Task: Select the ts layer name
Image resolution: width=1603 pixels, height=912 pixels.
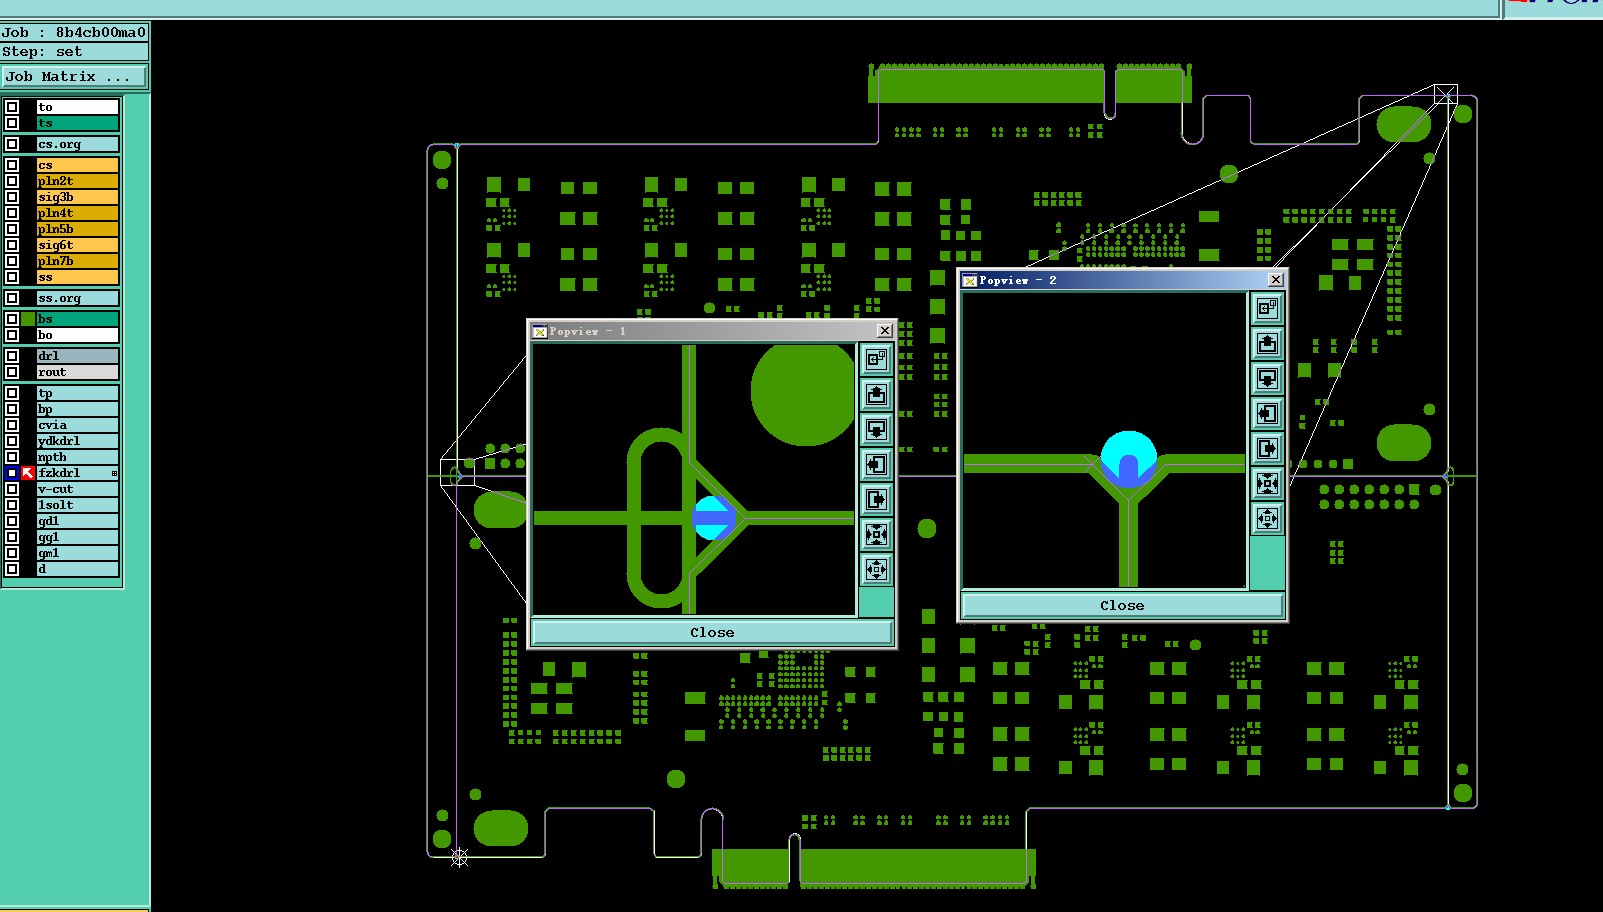Action: click(77, 123)
